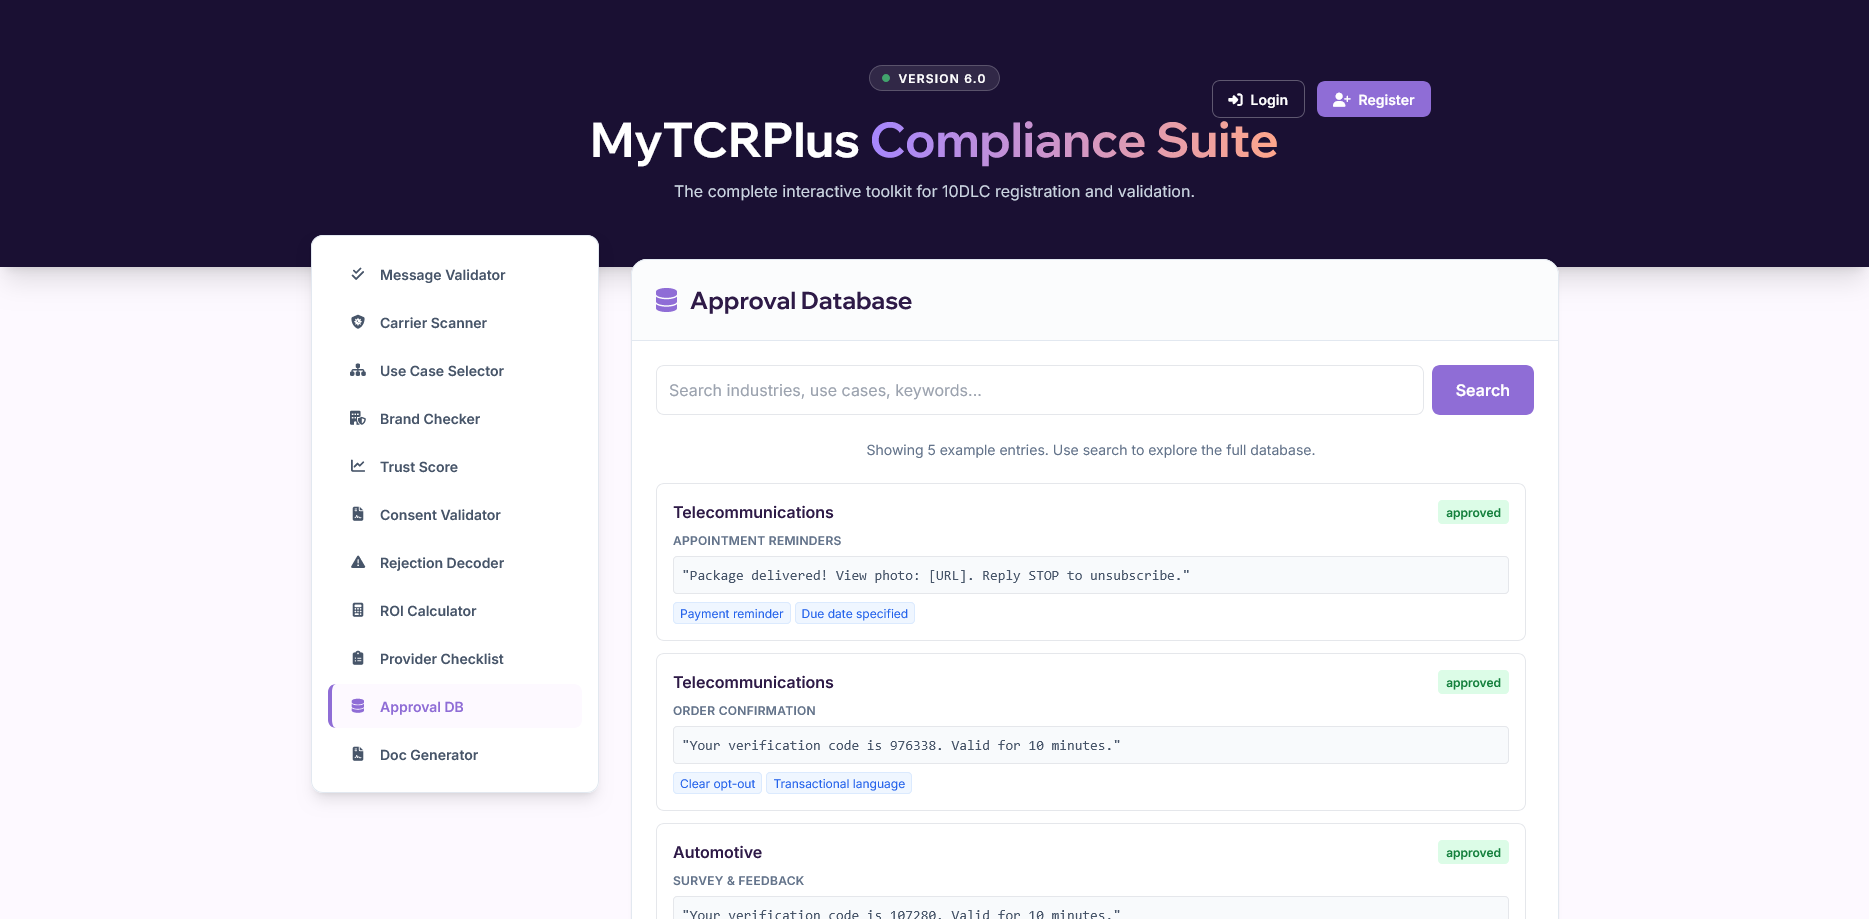Select the Brand Checker icon in sidebar
The width and height of the screenshot is (1869, 919).
coord(357,418)
